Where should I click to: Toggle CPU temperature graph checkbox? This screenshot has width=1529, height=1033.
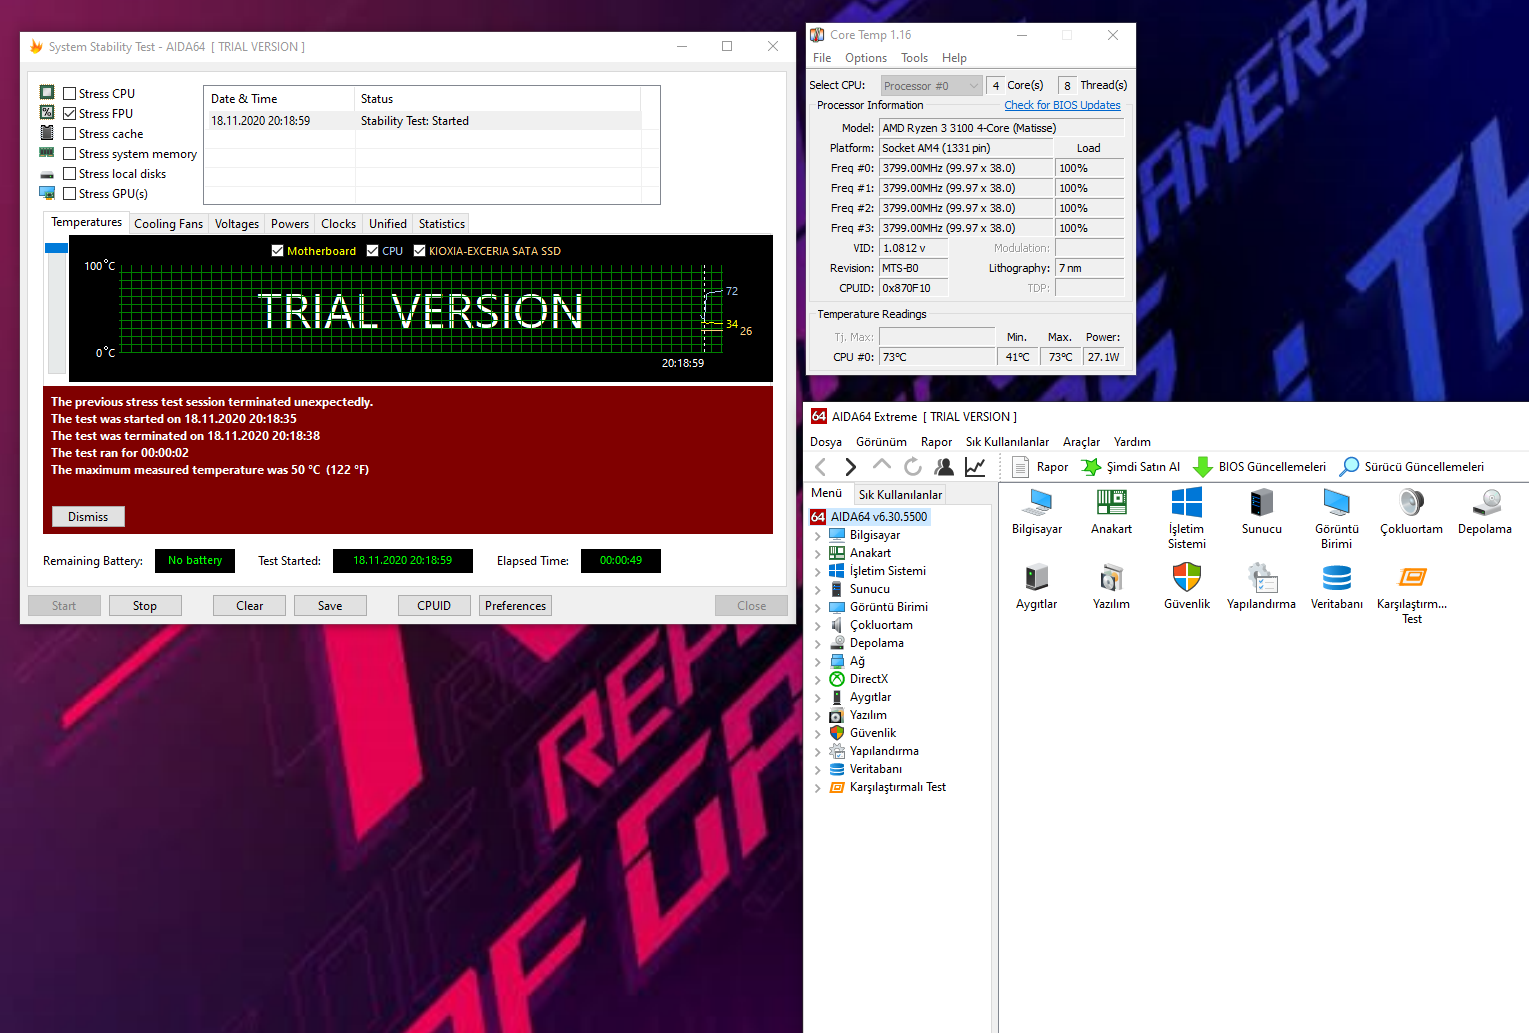coord(373,251)
